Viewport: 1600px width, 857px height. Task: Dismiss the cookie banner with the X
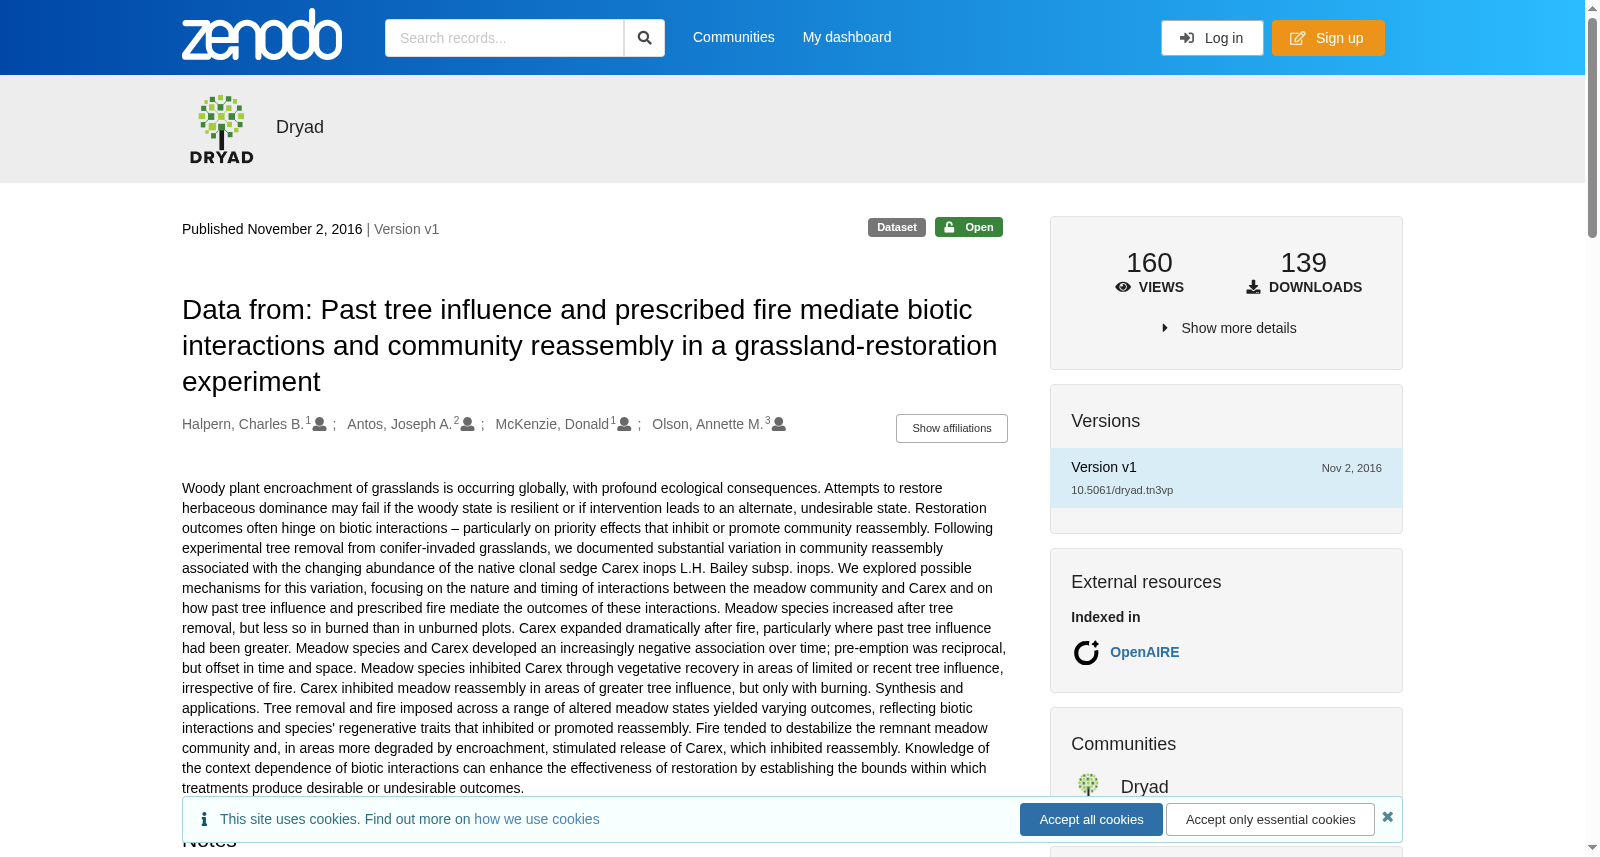[1388, 817]
